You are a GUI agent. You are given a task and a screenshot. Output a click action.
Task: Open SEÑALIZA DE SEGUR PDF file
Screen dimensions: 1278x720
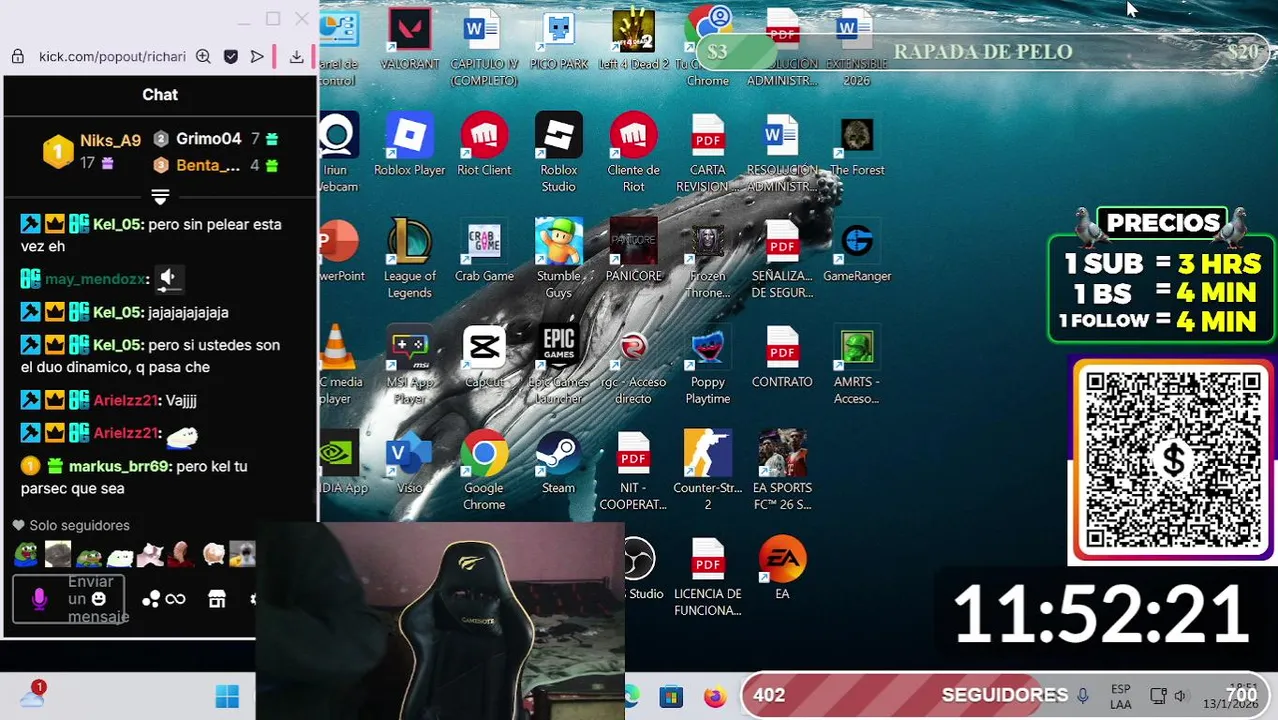pos(782,260)
